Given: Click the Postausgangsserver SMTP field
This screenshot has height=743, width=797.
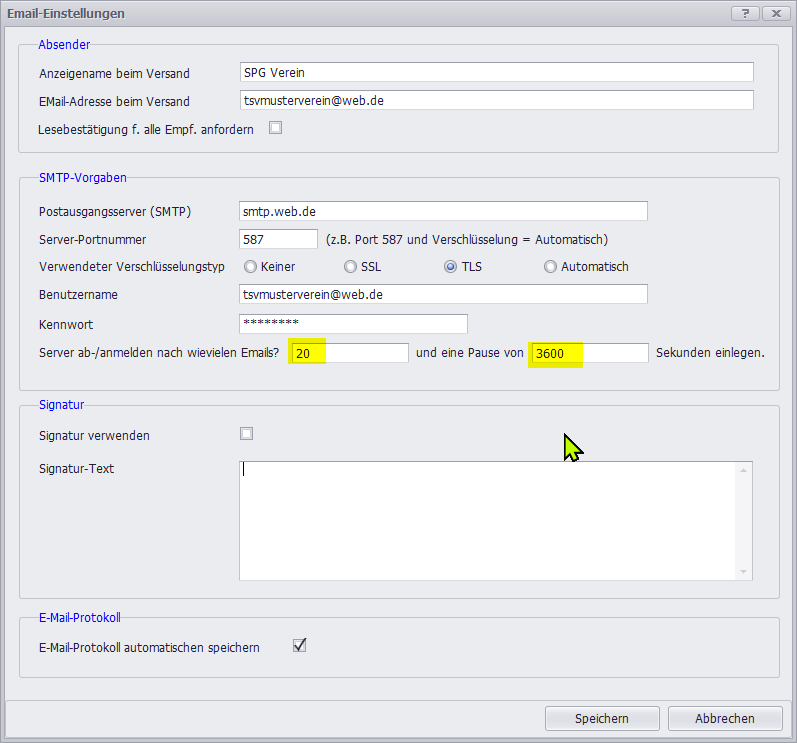Looking at the screenshot, I should [x=443, y=211].
